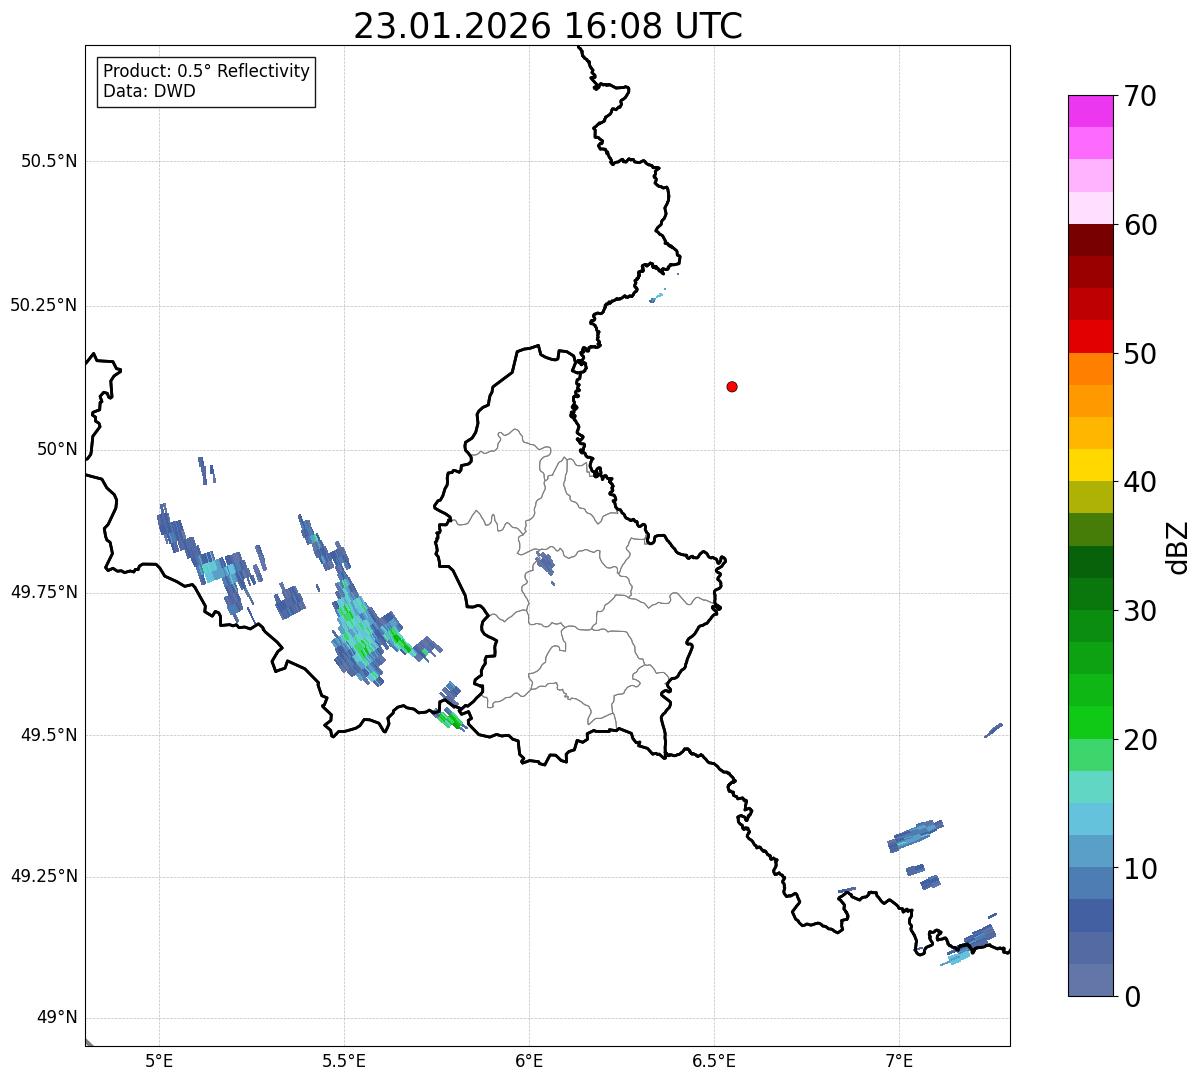Click the 5°E longitude label

tap(159, 1060)
